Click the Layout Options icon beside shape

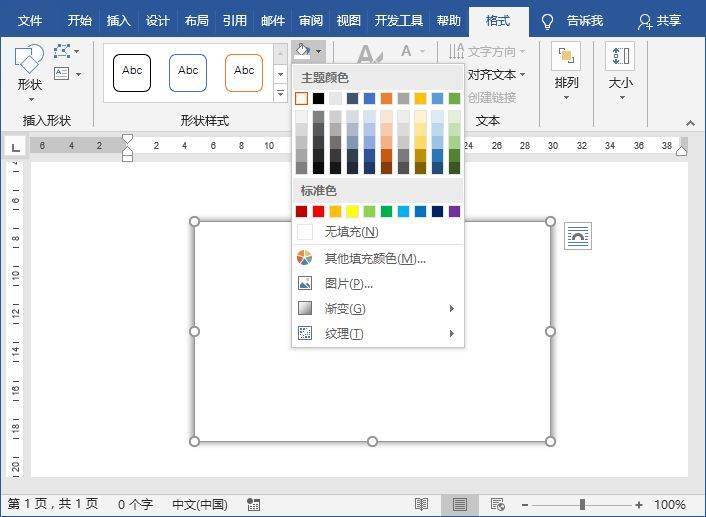click(578, 236)
